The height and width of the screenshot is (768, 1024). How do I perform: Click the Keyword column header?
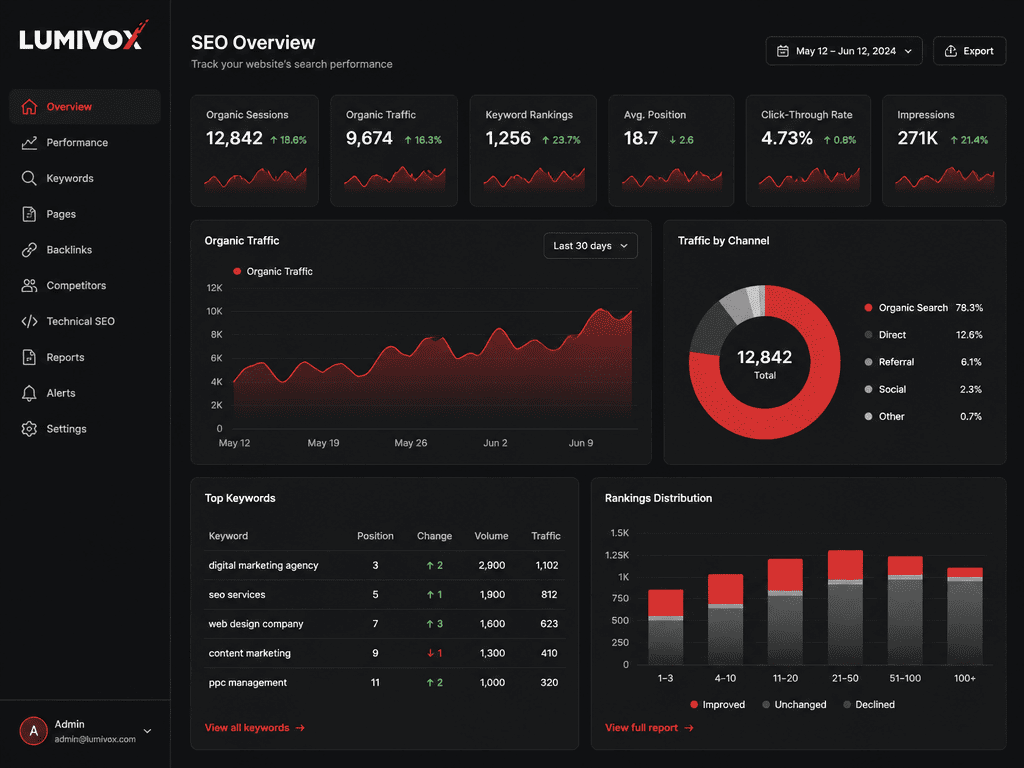pyautogui.click(x=228, y=536)
